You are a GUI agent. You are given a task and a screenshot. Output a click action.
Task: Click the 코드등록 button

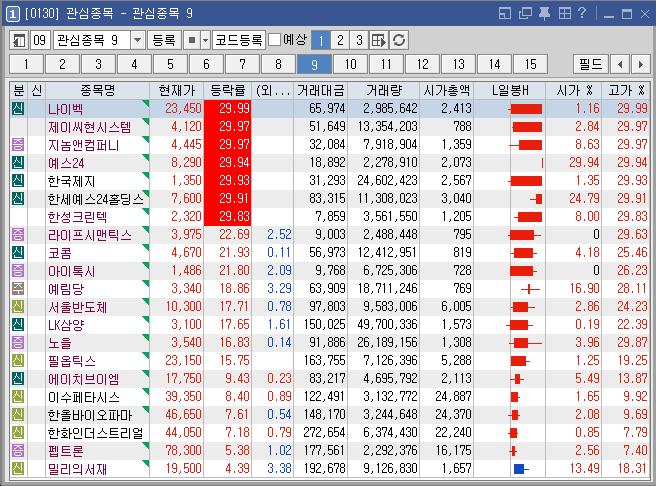238,40
